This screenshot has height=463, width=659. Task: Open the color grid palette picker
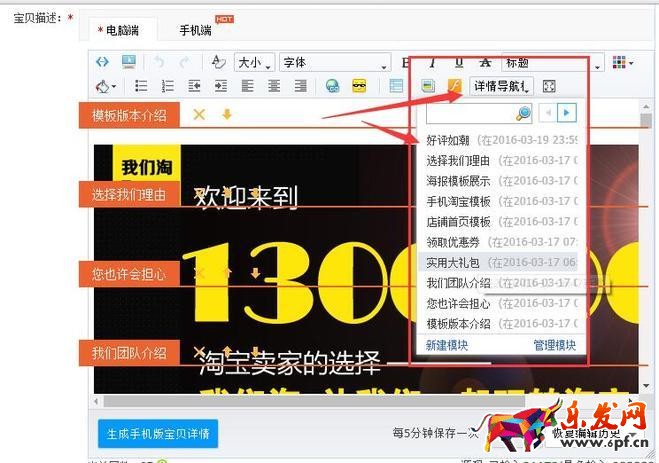[621, 63]
